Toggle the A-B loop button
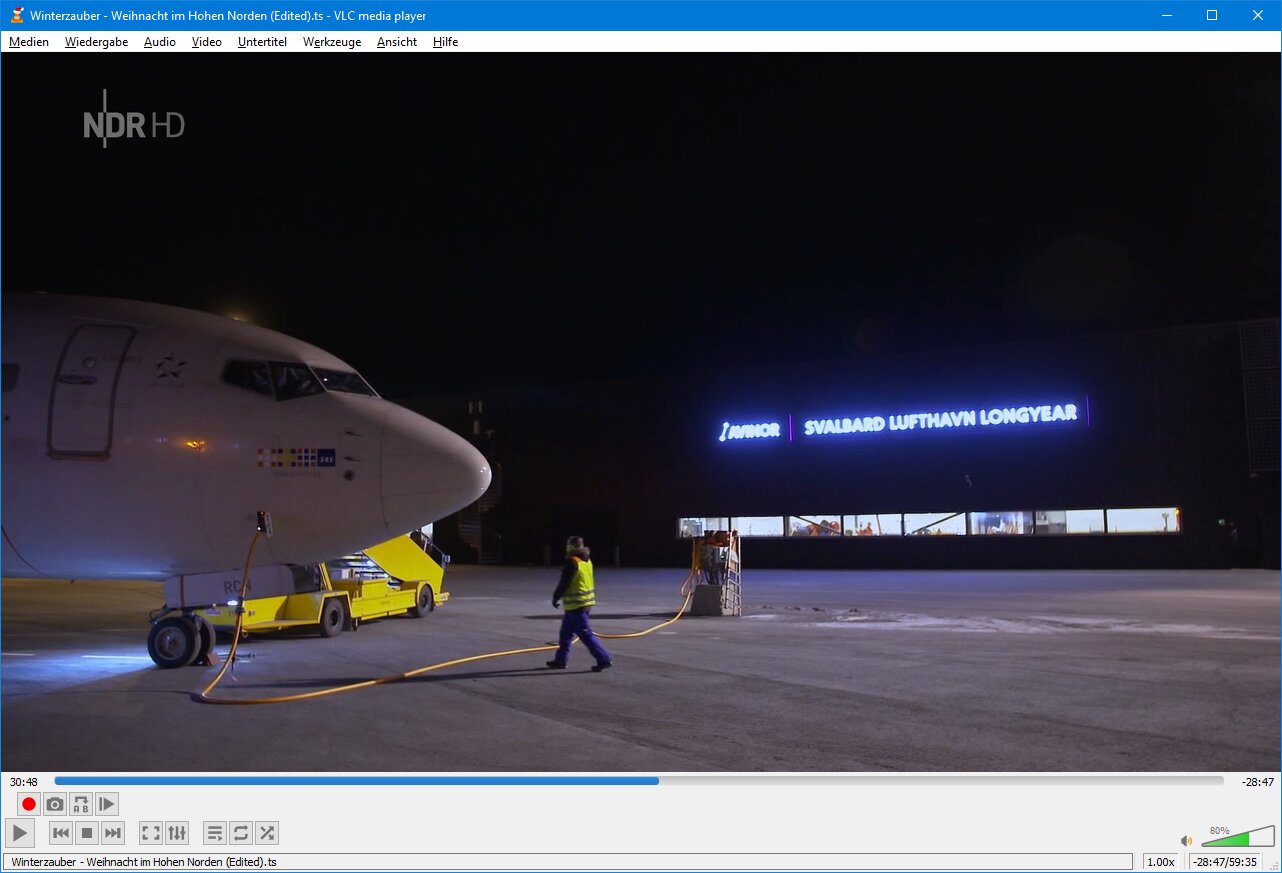1282x873 pixels. pyautogui.click(x=81, y=804)
